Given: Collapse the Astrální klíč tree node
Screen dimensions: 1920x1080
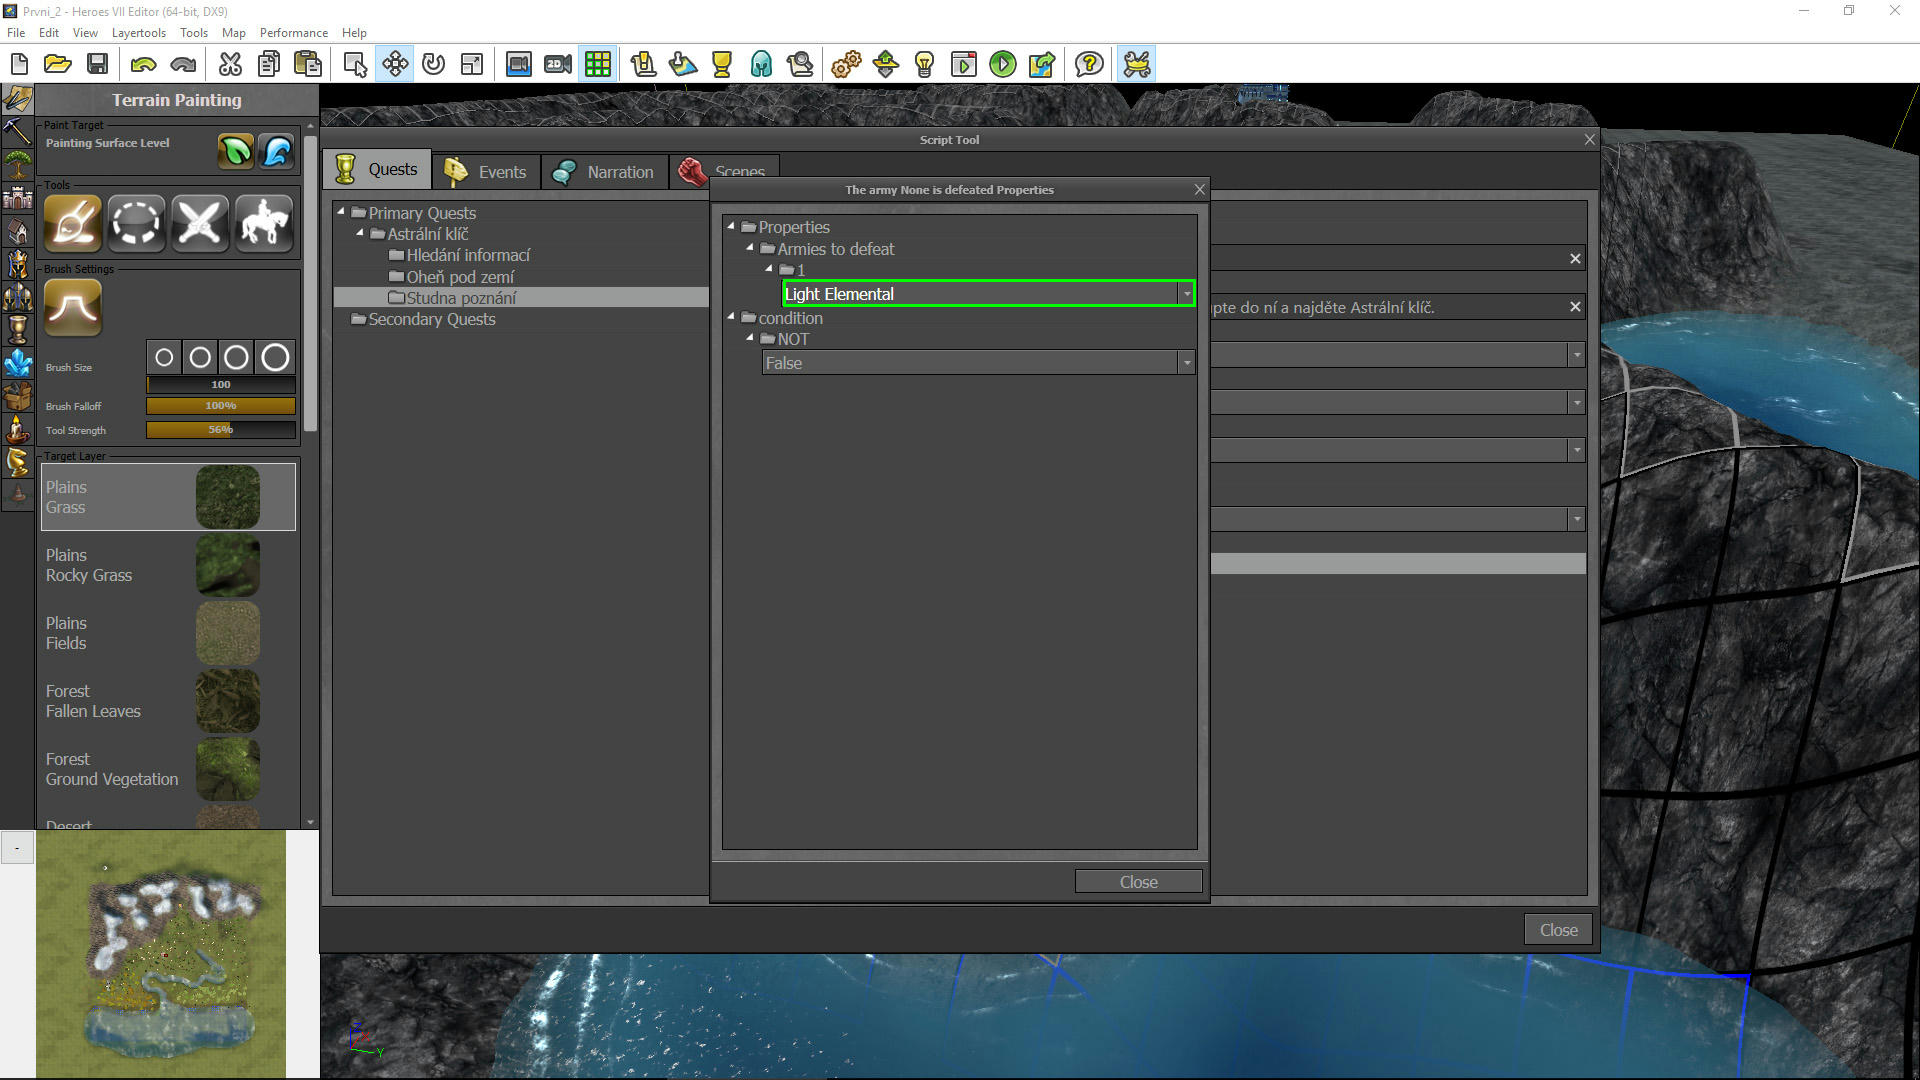Looking at the screenshot, I should (360, 233).
